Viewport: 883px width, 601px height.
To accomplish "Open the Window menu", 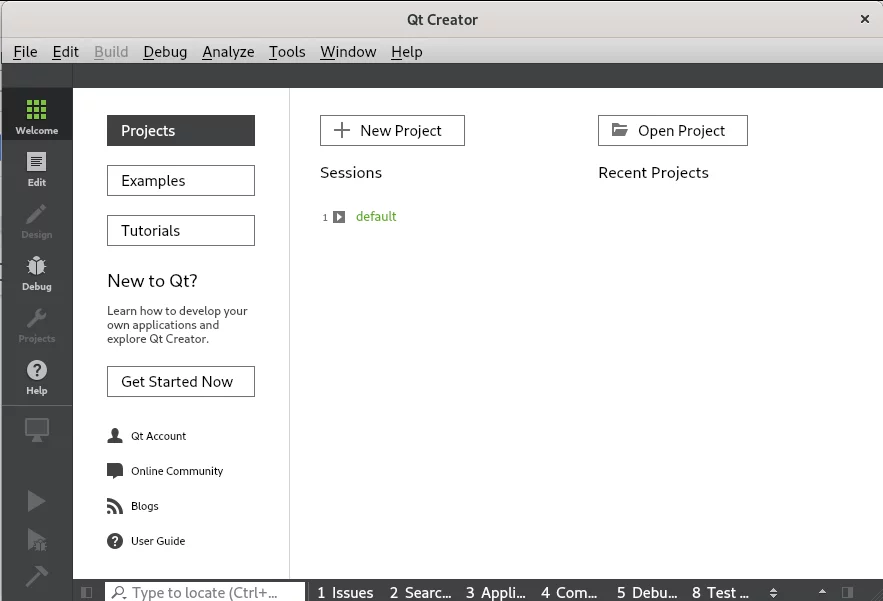I will (x=348, y=52).
